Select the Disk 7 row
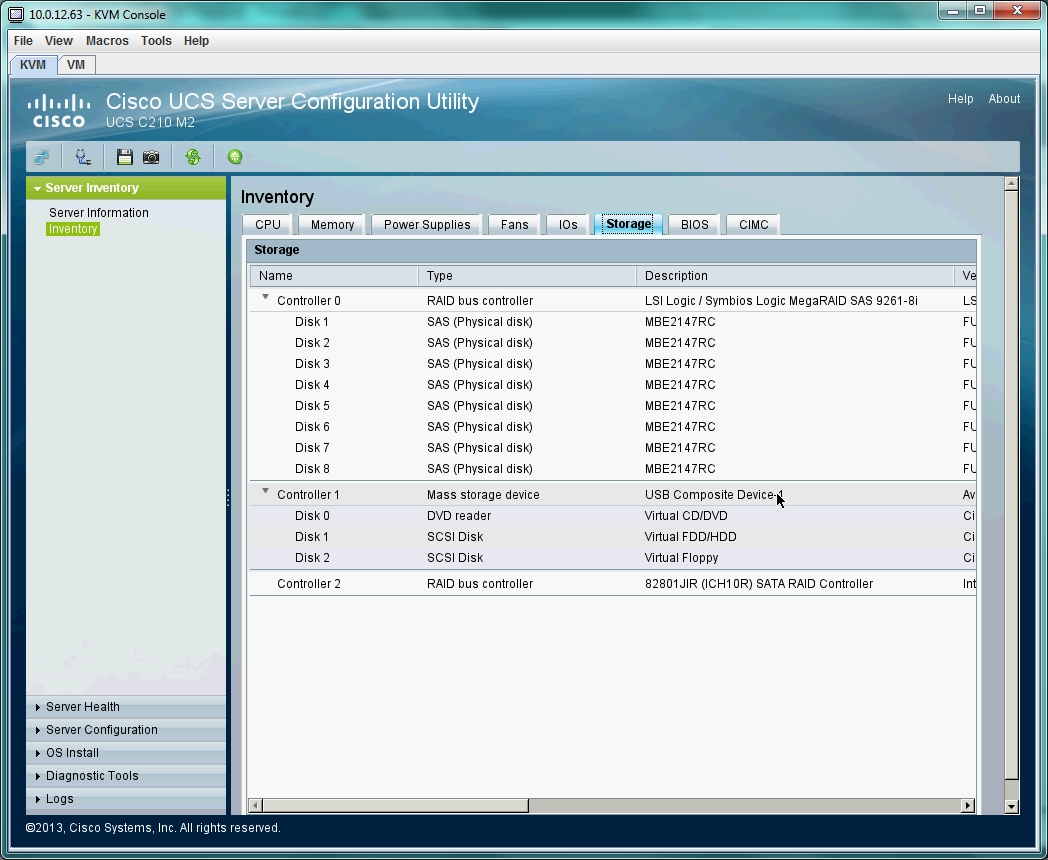 [613, 448]
